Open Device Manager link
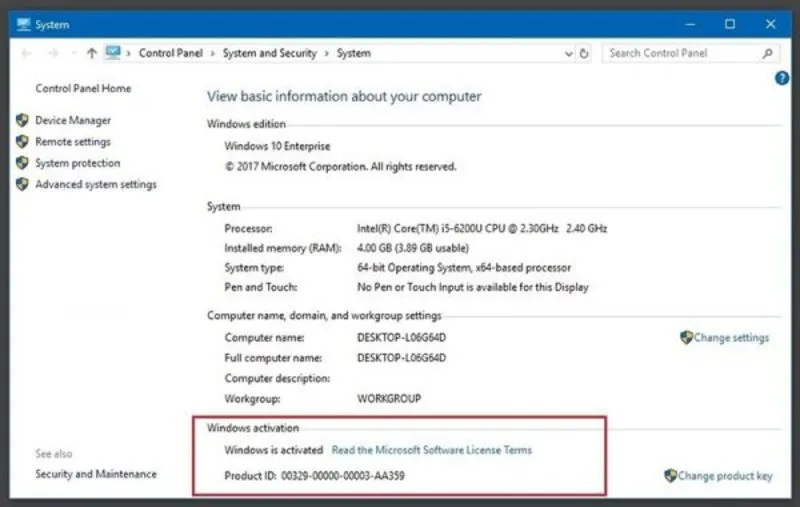This screenshot has width=800, height=507. pos(73,120)
